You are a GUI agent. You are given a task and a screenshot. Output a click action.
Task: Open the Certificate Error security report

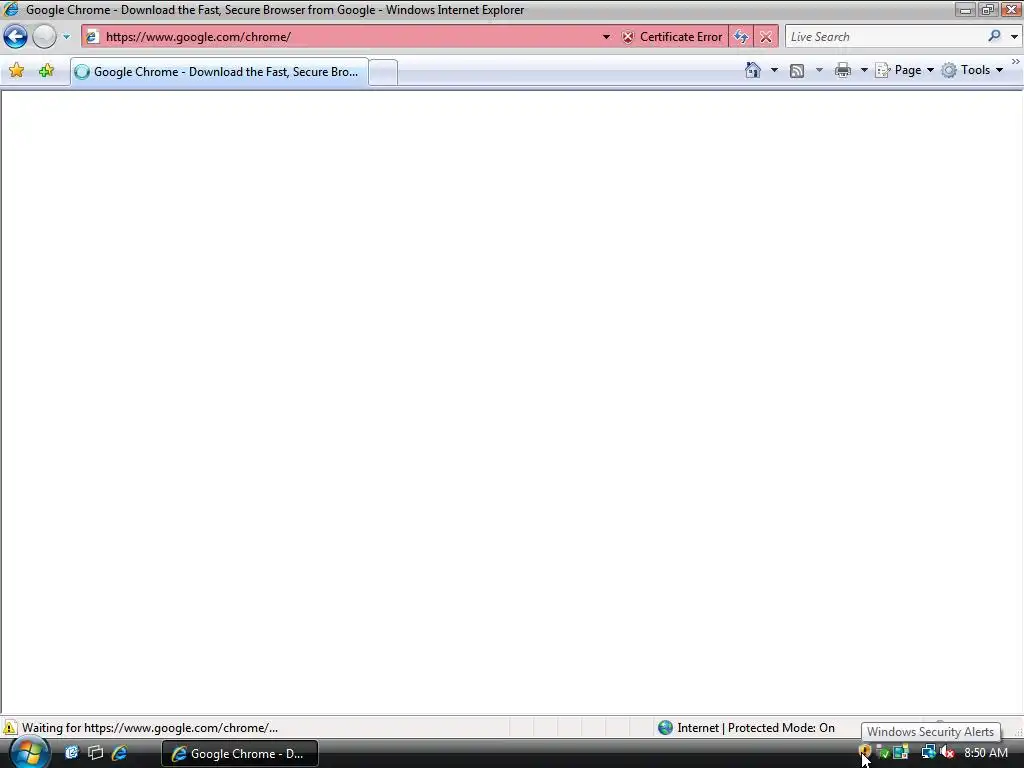(673, 37)
